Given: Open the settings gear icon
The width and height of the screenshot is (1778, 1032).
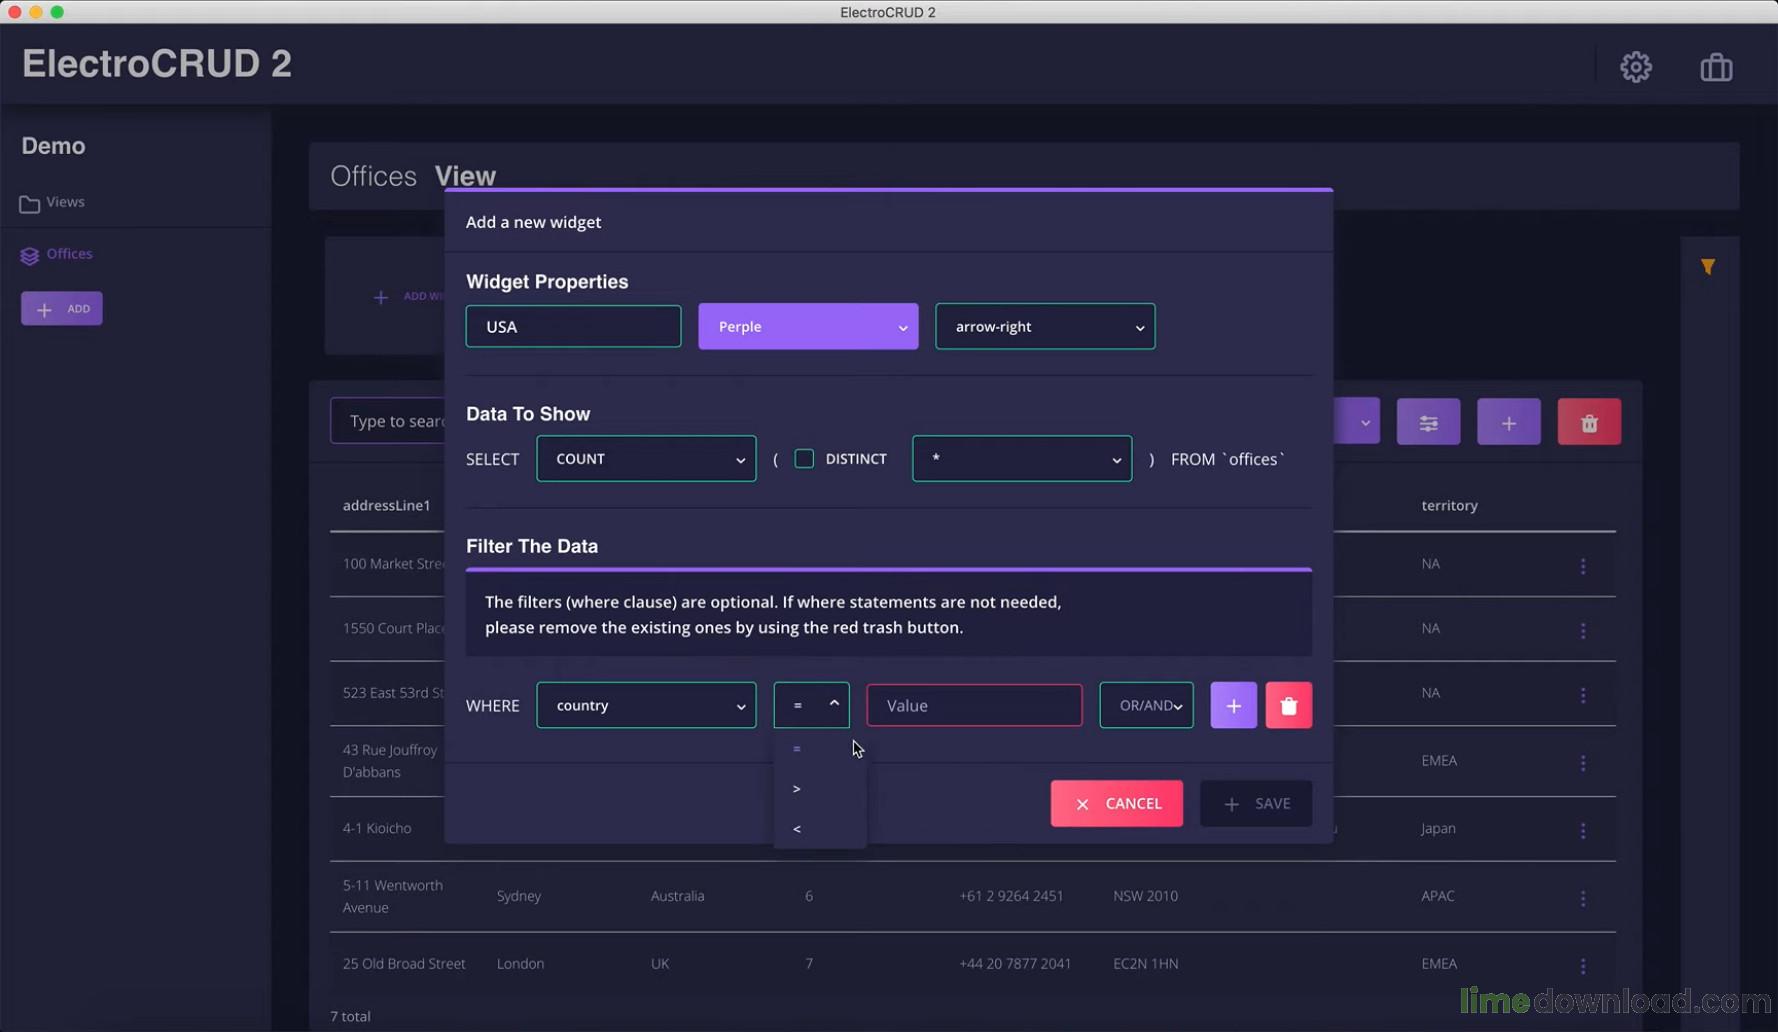Looking at the screenshot, I should pos(1635,67).
